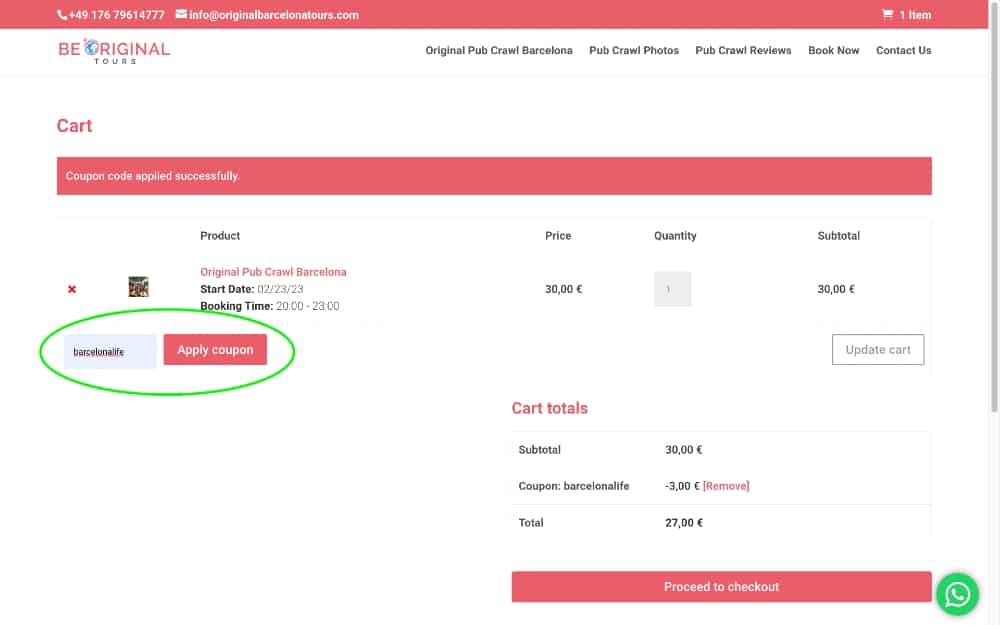Click the Apply coupon button
Viewport: 1000px width, 625px height.
(215, 350)
